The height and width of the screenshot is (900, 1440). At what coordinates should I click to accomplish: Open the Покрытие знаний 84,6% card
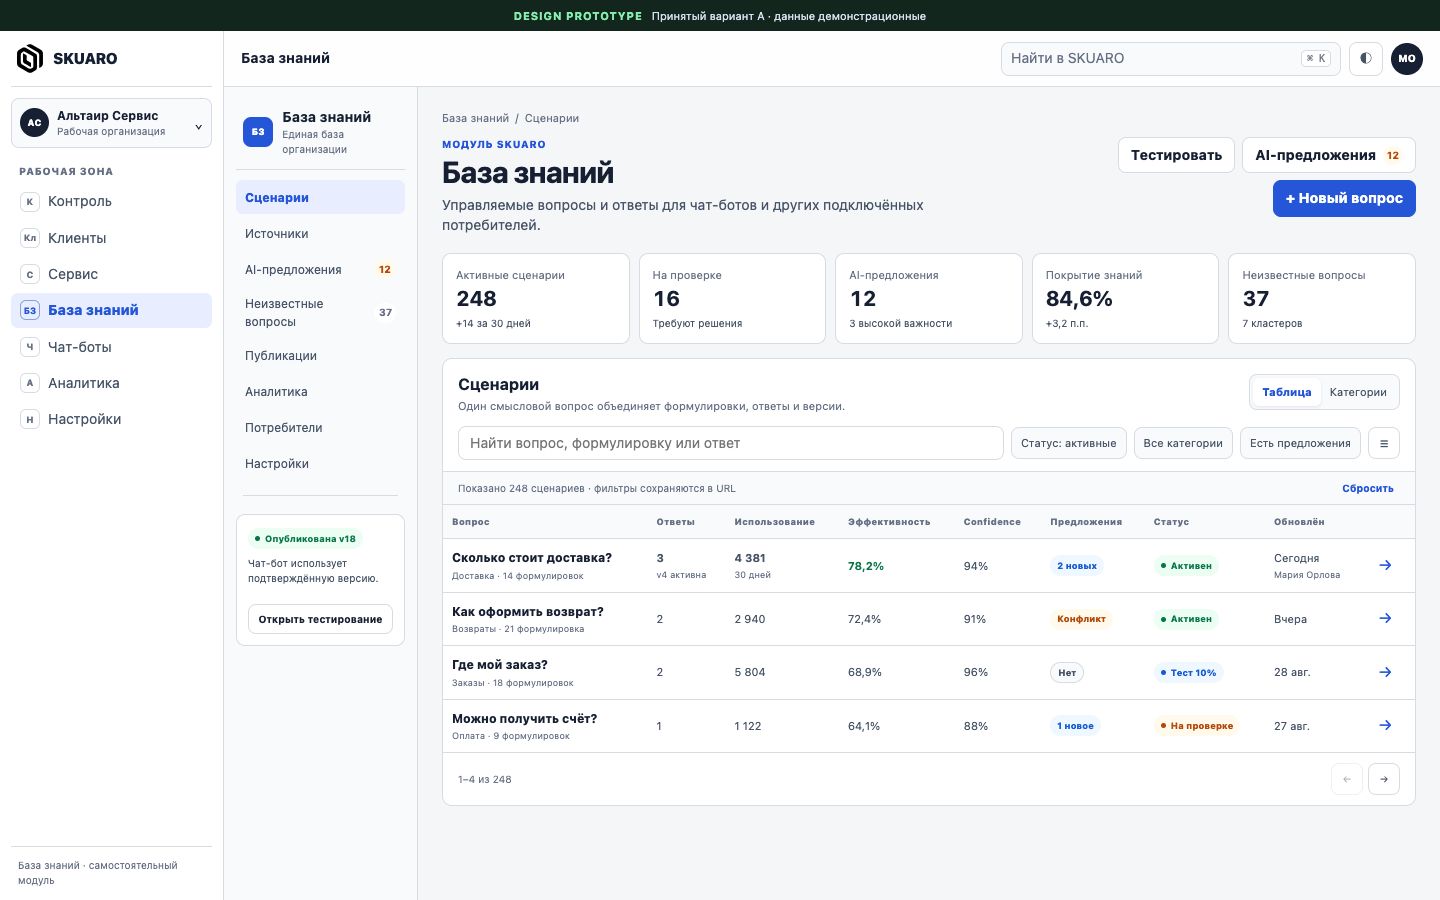(1125, 298)
